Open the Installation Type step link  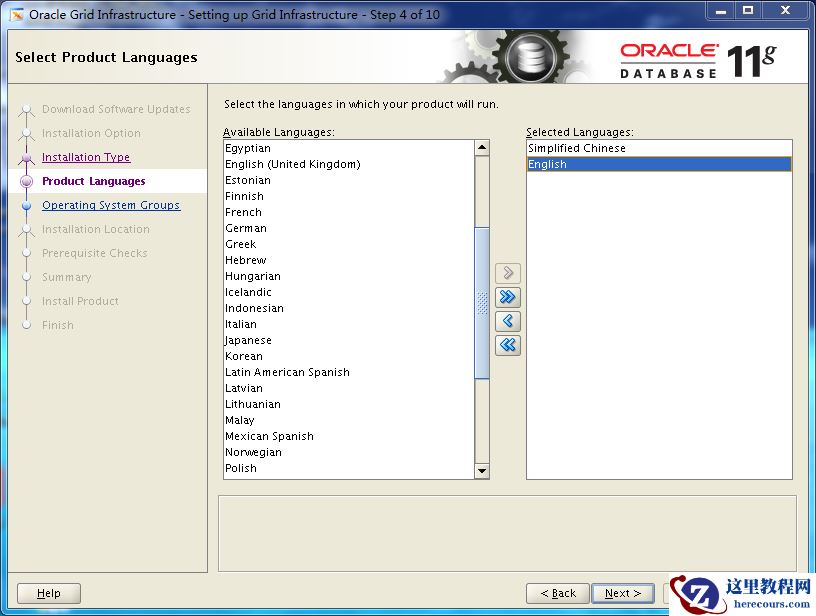coord(86,157)
